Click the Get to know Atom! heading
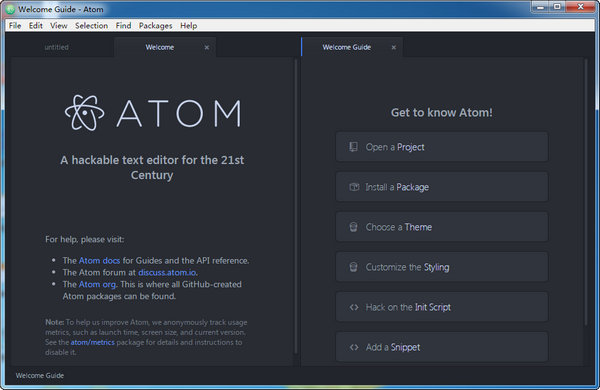The image size is (600, 390). pos(442,113)
